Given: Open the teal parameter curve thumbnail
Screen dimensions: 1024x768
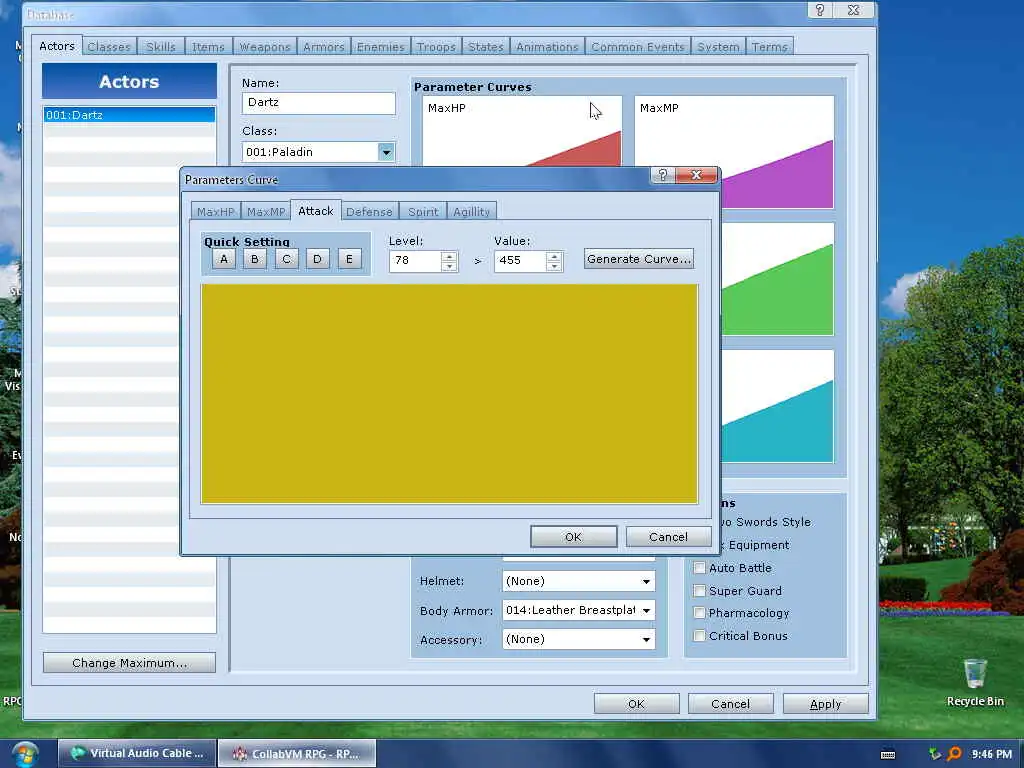Looking at the screenshot, I should [x=777, y=406].
